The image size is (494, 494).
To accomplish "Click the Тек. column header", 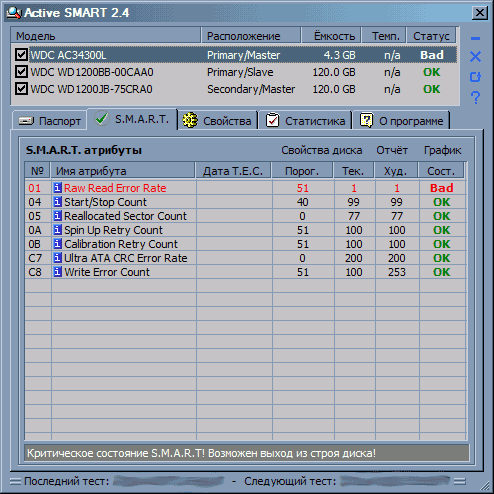I will point(354,171).
